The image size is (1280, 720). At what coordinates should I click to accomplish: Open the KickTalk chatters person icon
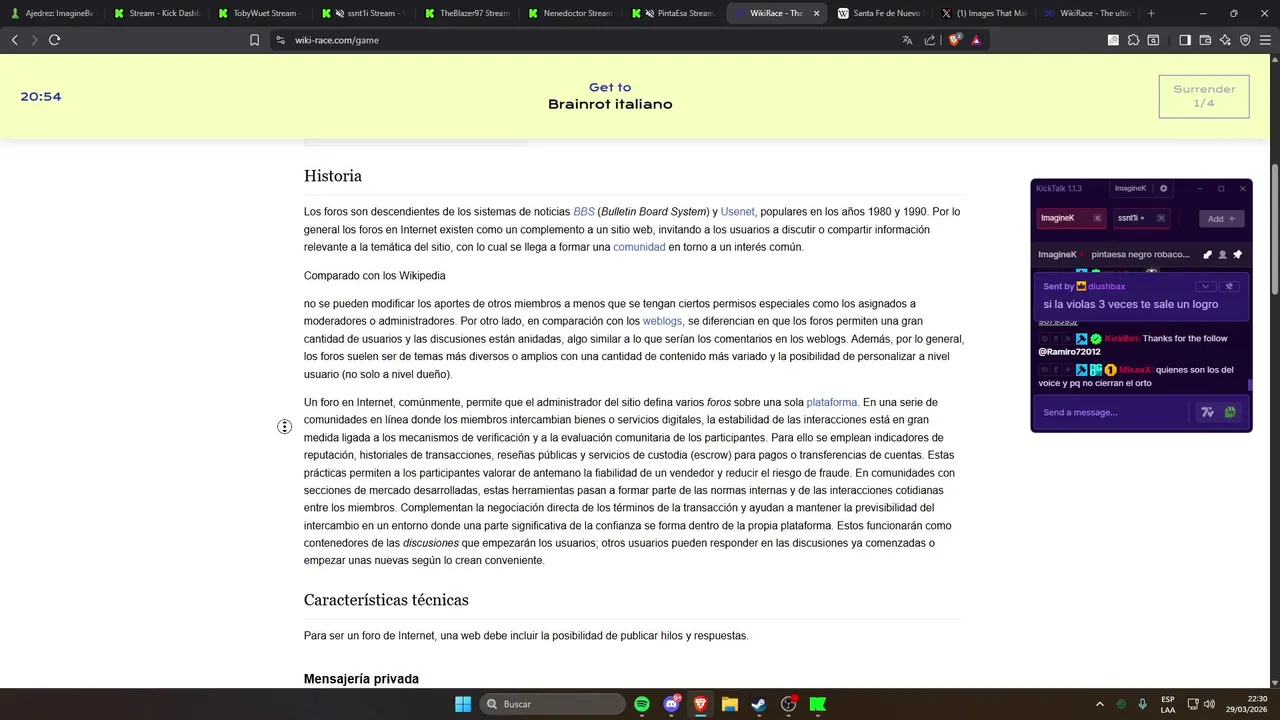pyautogui.click(x=1222, y=254)
